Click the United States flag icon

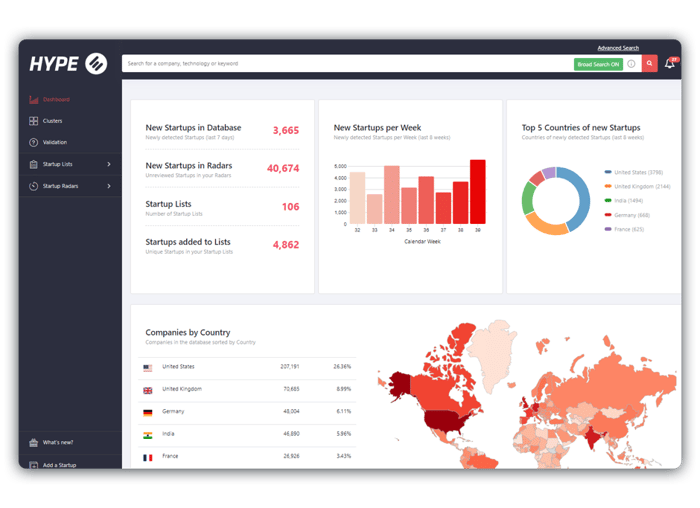pos(148,368)
